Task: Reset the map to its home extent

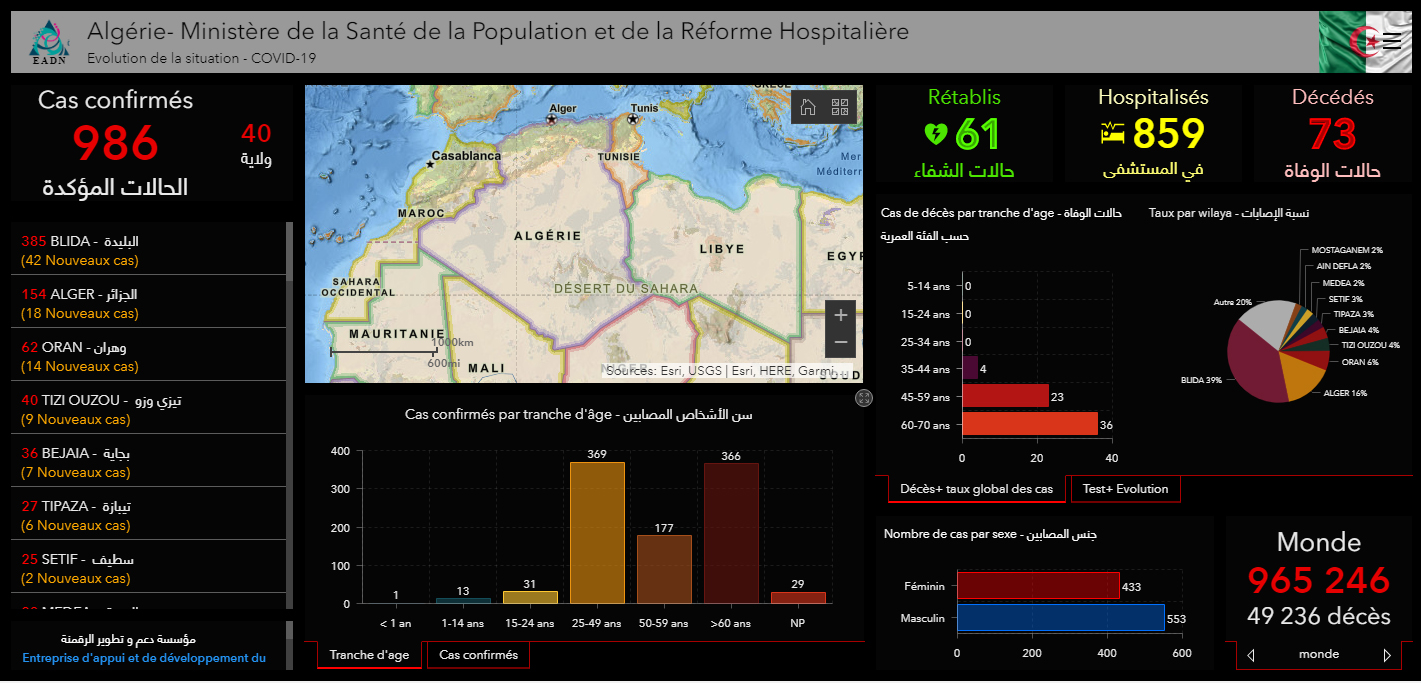Action: pyautogui.click(x=808, y=107)
